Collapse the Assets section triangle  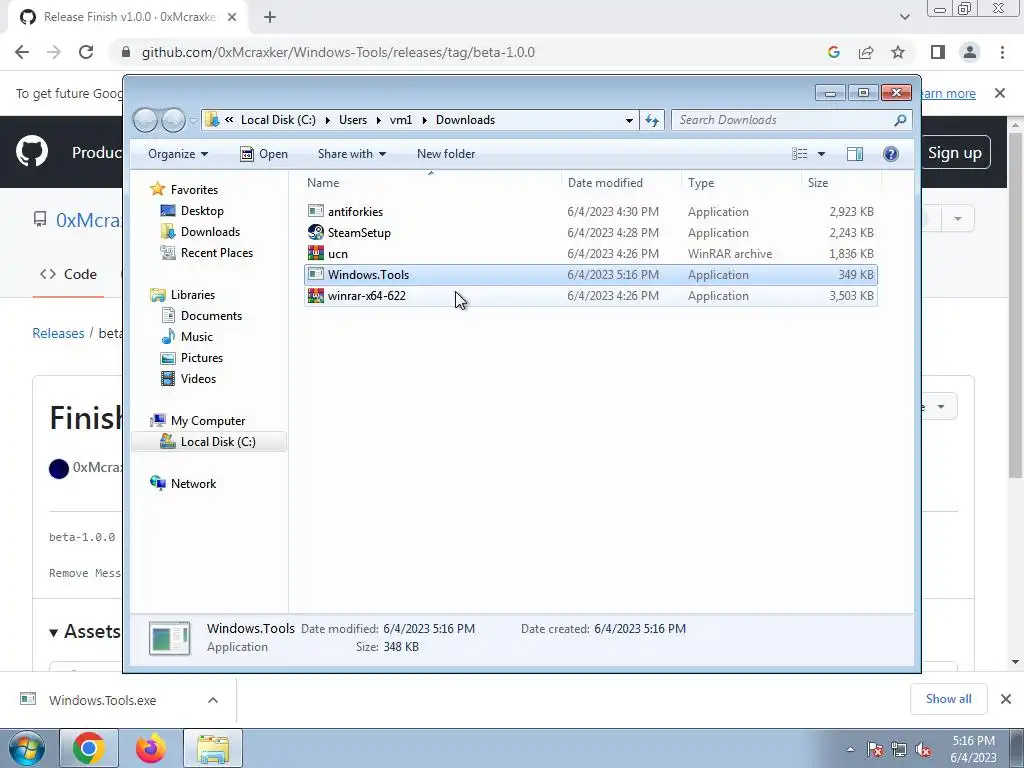click(x=54, y=632)
